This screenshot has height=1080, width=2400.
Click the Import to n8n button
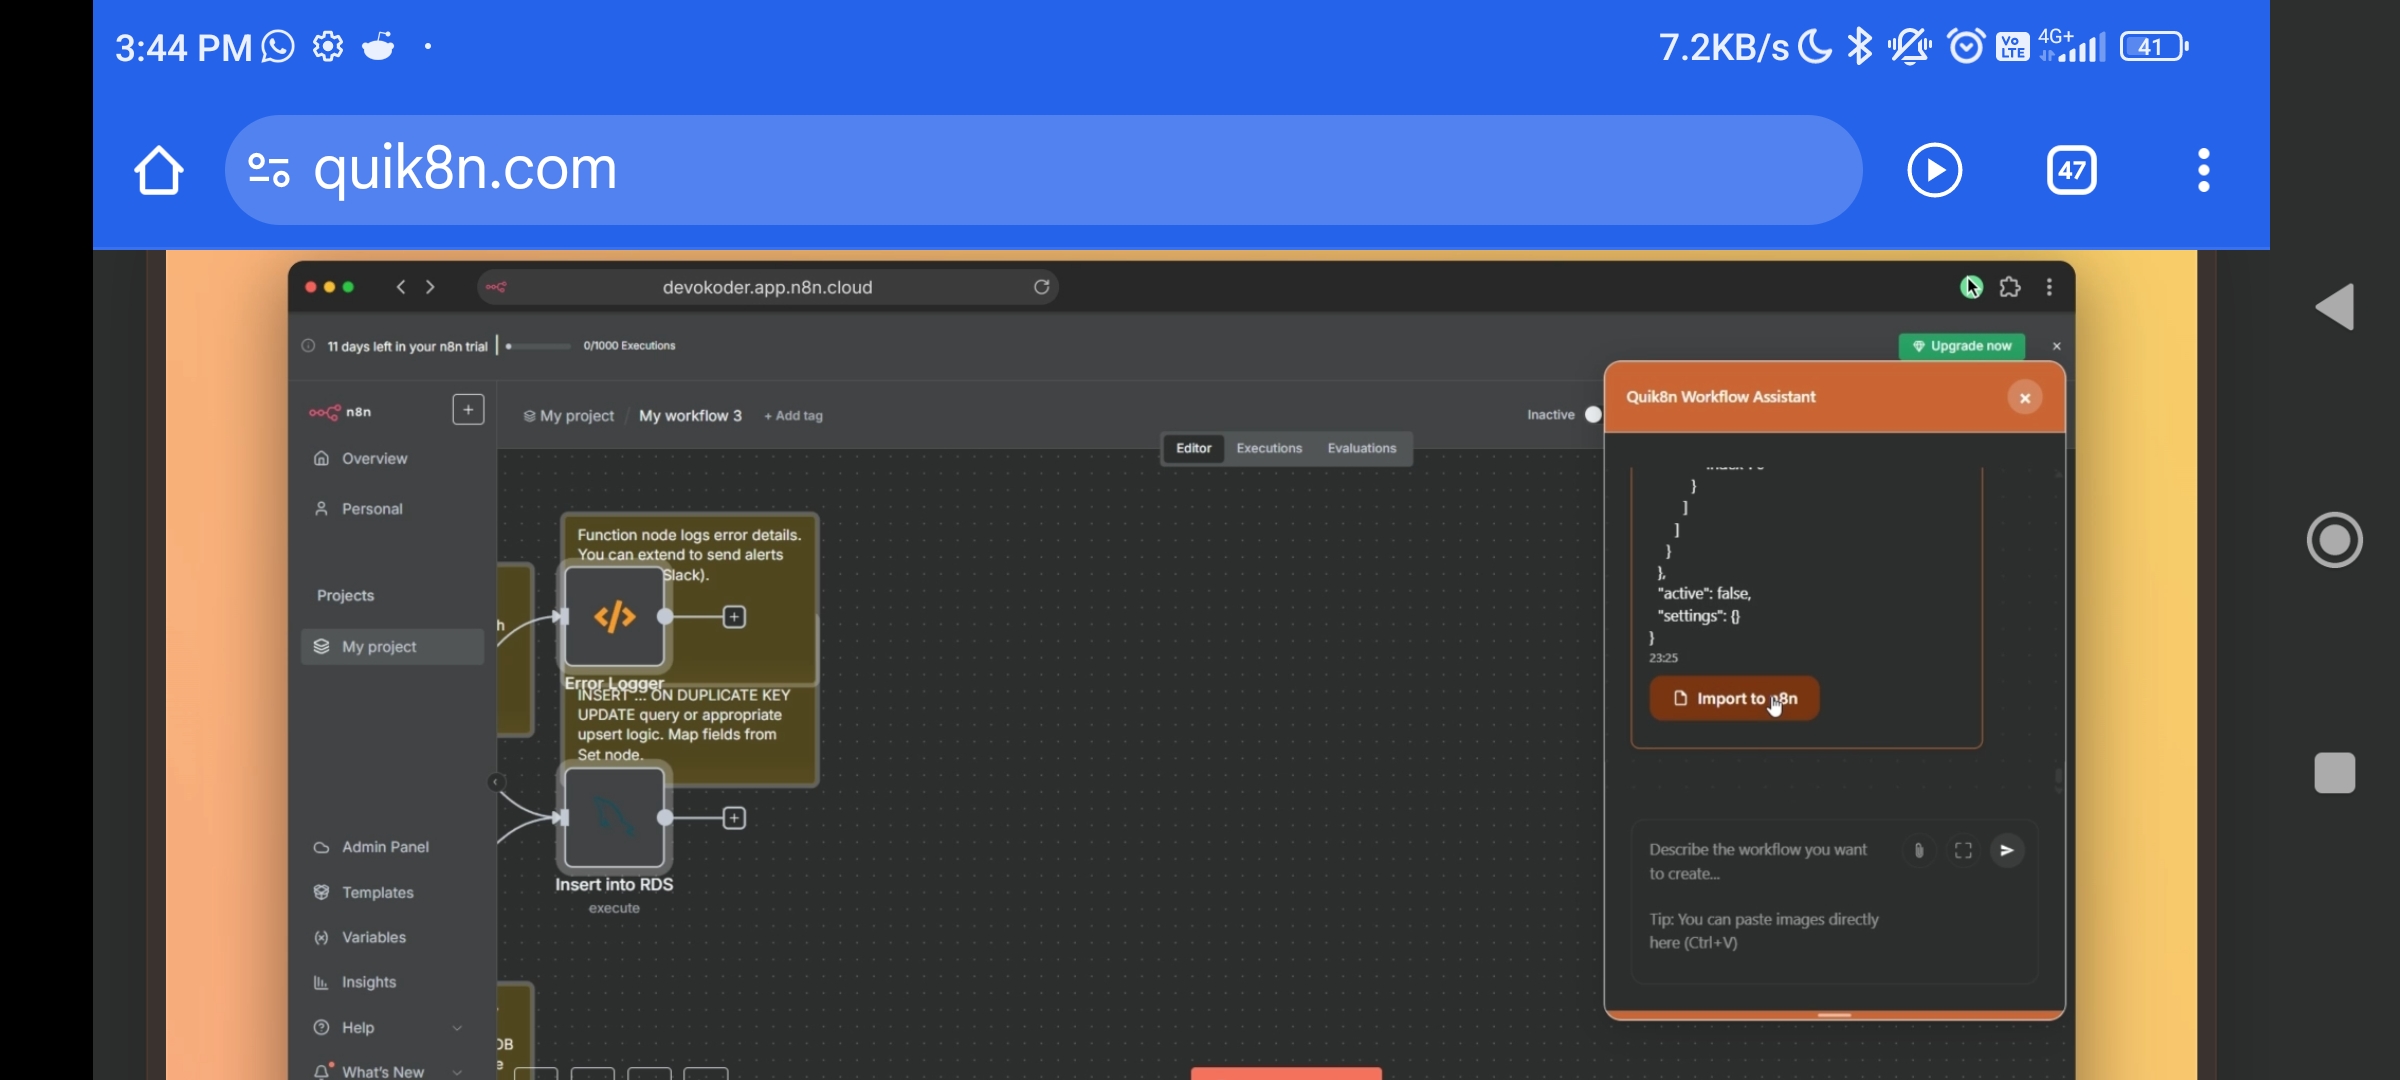pos(1734,698)
